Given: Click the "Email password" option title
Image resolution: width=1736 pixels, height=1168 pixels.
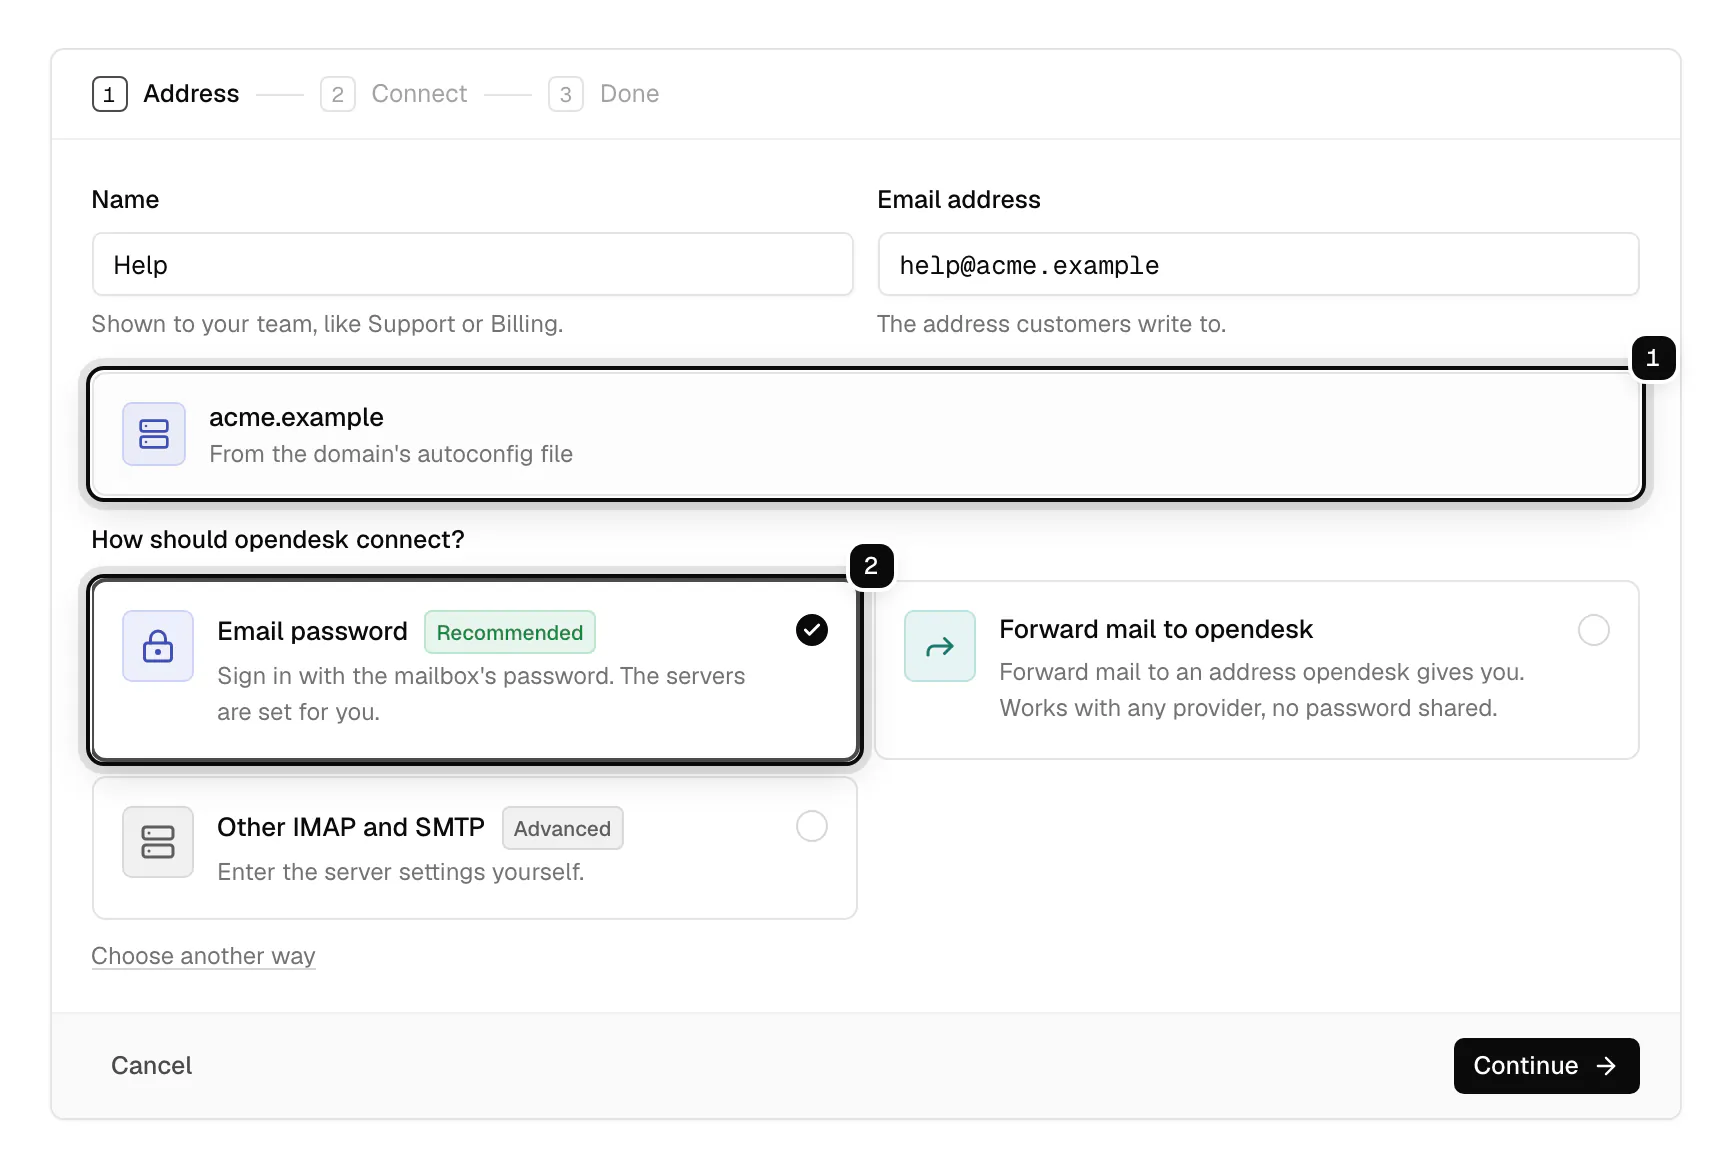Looking at the screenshot, I should (x=312, y=631).
